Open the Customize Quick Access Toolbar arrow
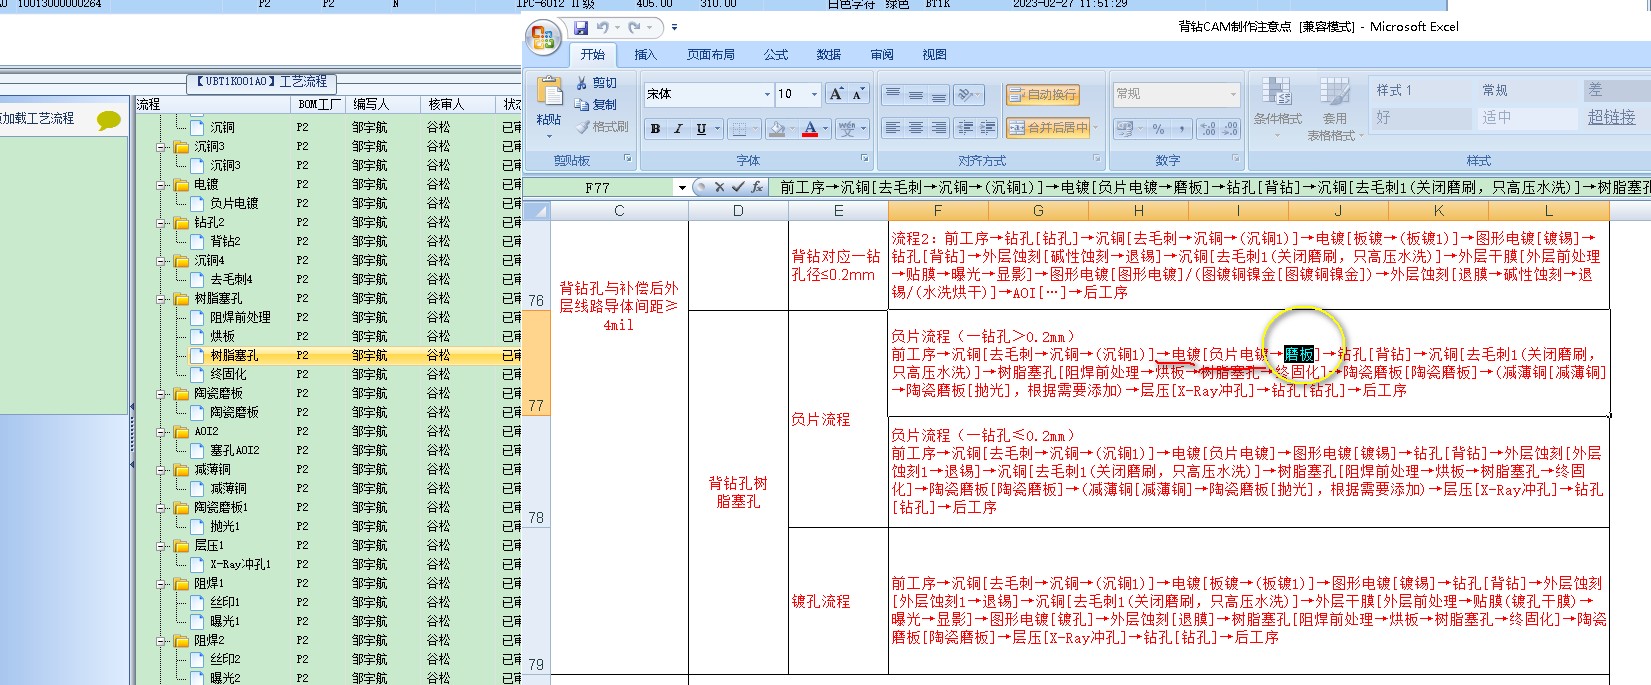The image size is (1651, 685). (674, 28)
